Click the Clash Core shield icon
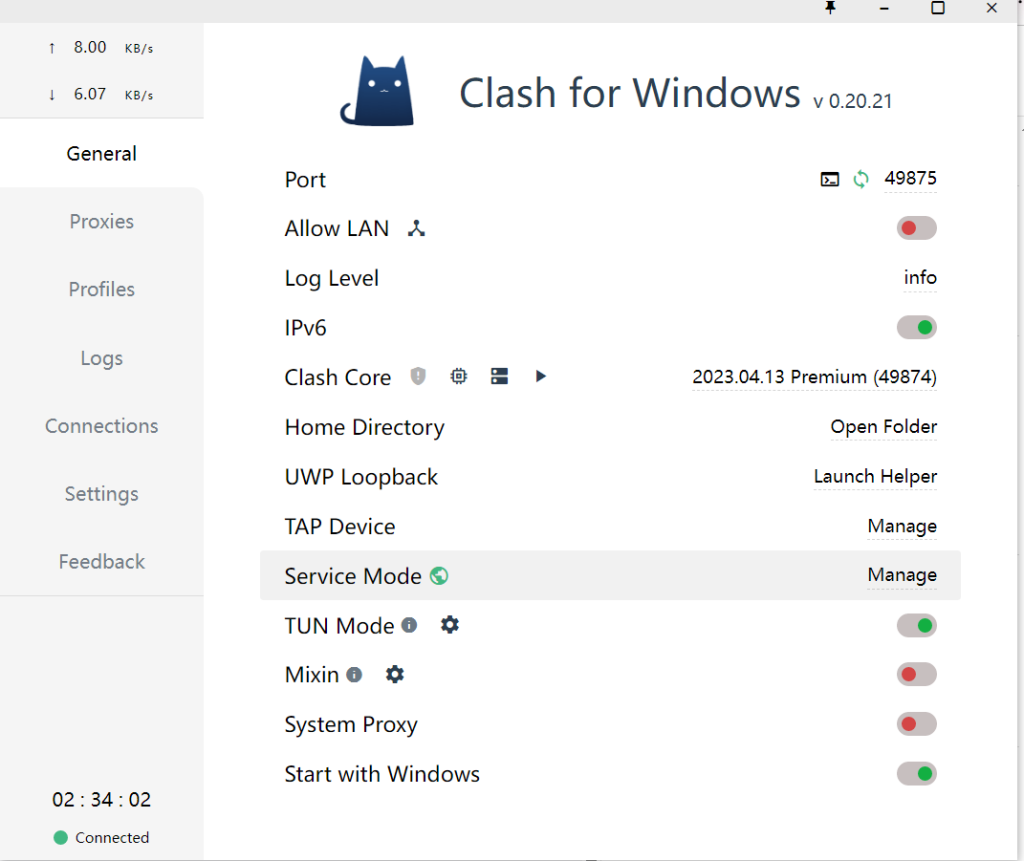Viewport: 1024px width, 861px height. [x=418, y=376]
